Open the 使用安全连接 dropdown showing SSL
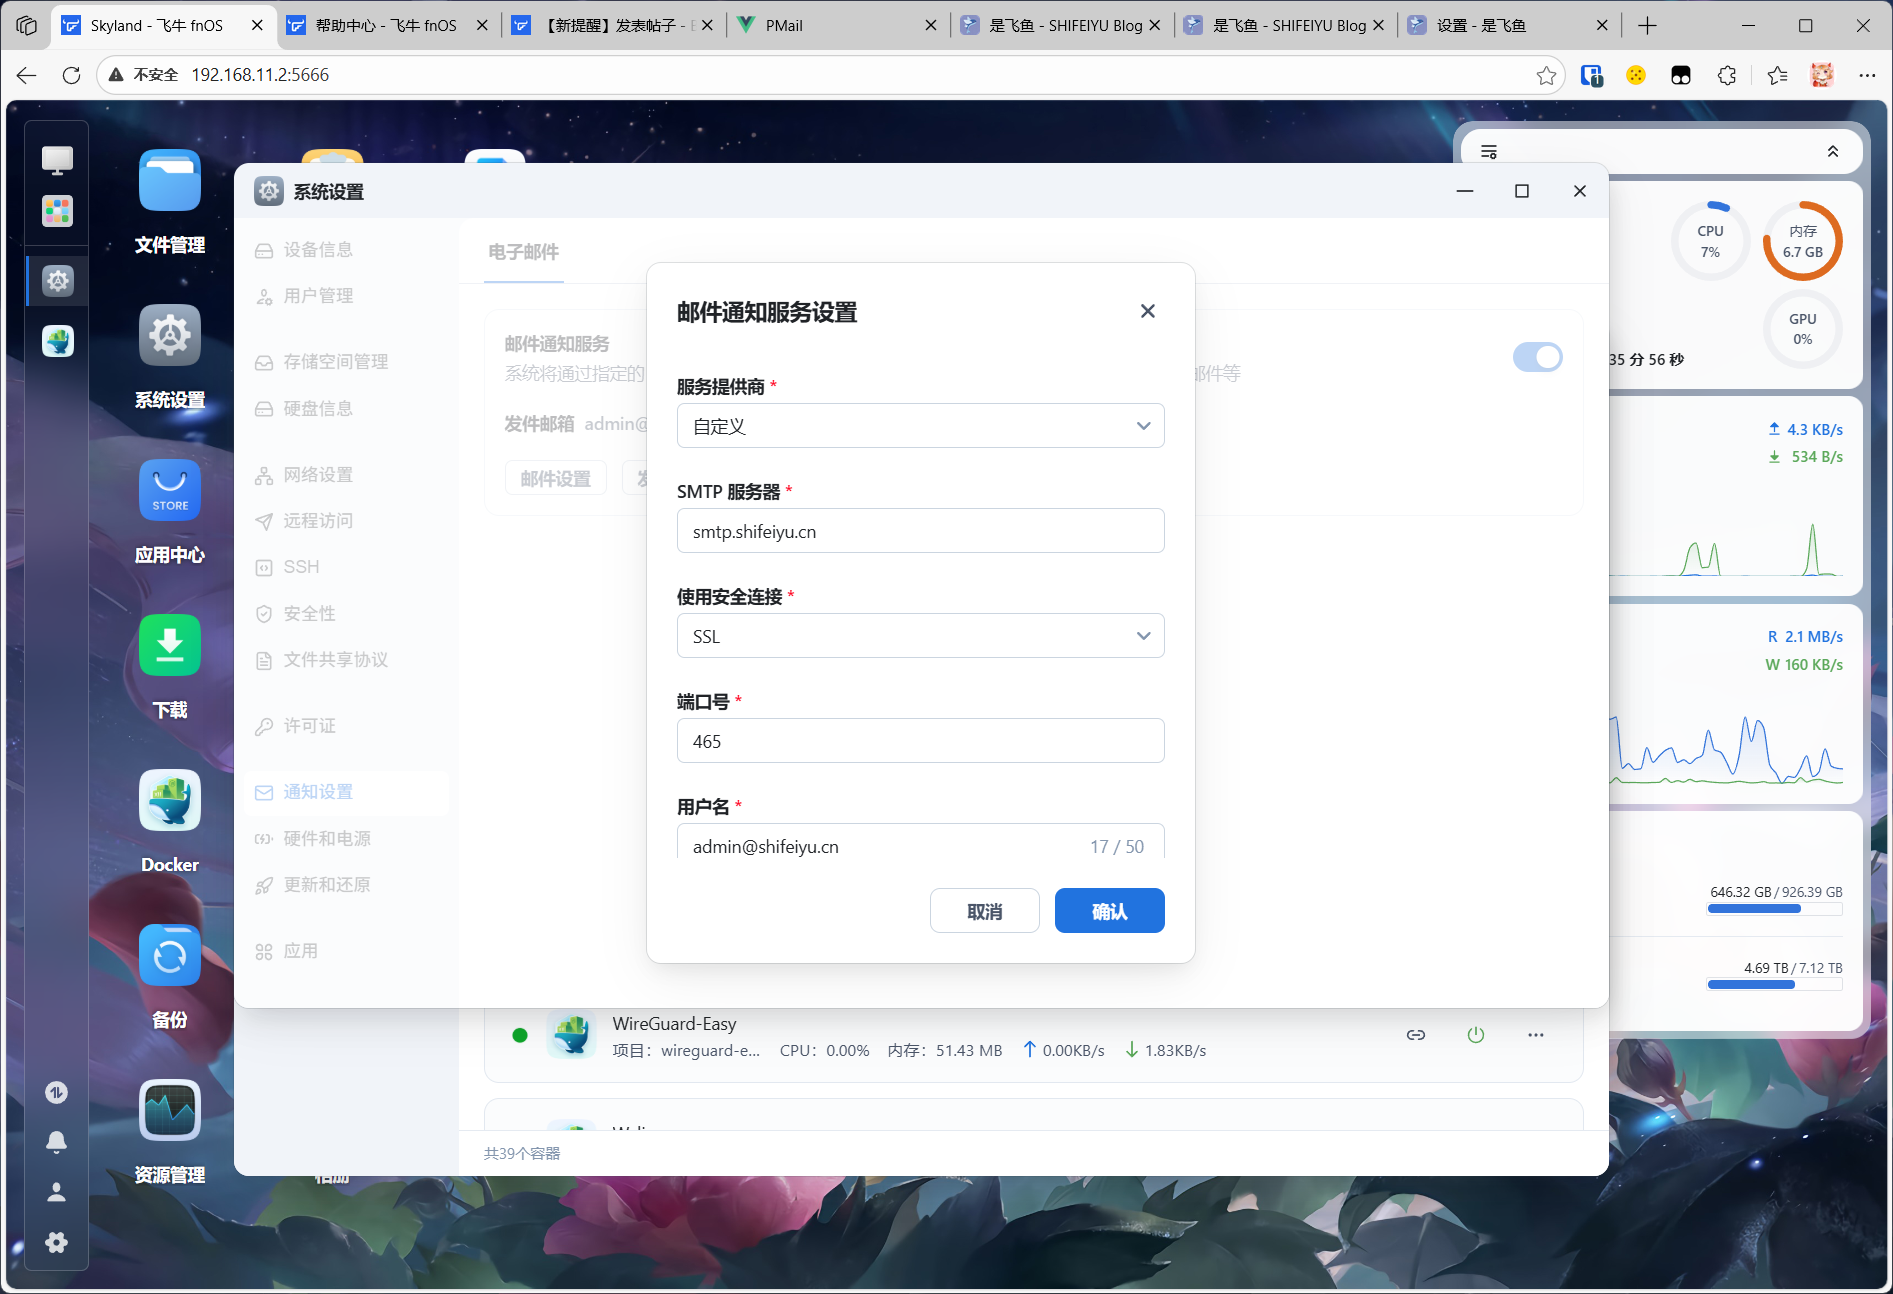 [x=921, y=636]
